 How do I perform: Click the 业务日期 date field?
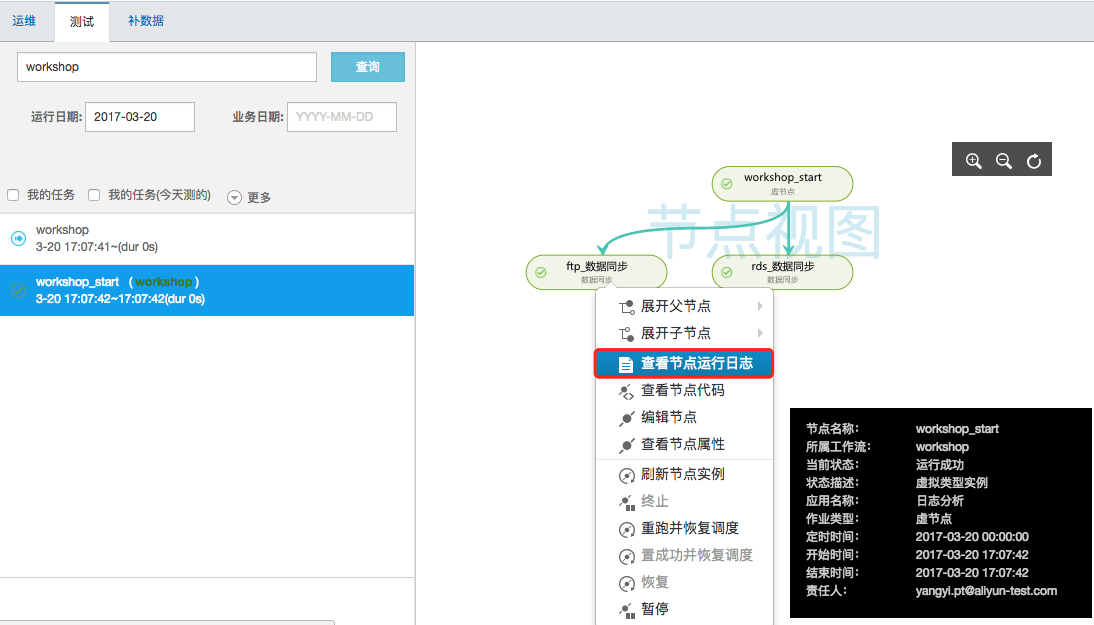pyautogui.click(x=342, y=117)
